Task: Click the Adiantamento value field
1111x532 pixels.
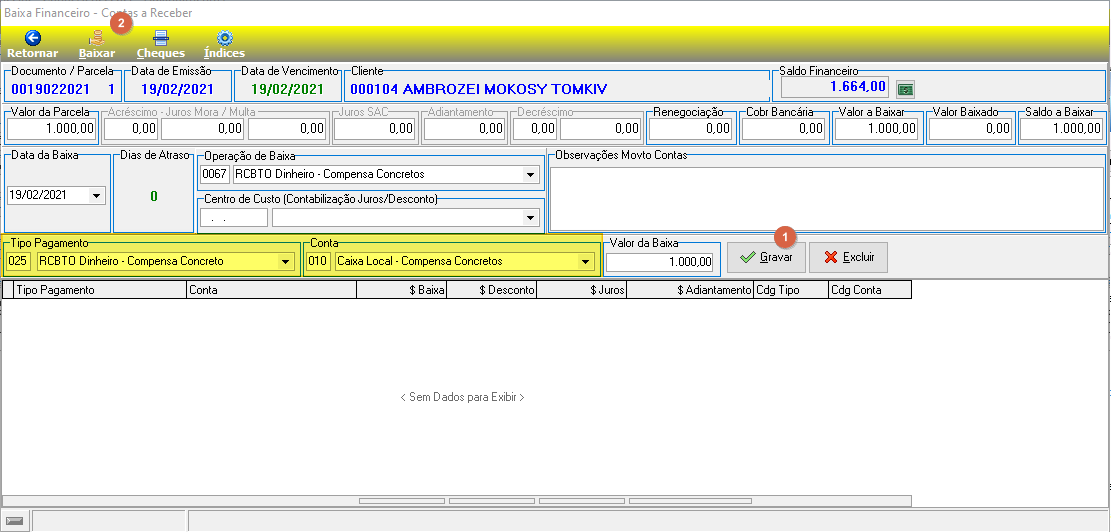Action: pos(466,129)
